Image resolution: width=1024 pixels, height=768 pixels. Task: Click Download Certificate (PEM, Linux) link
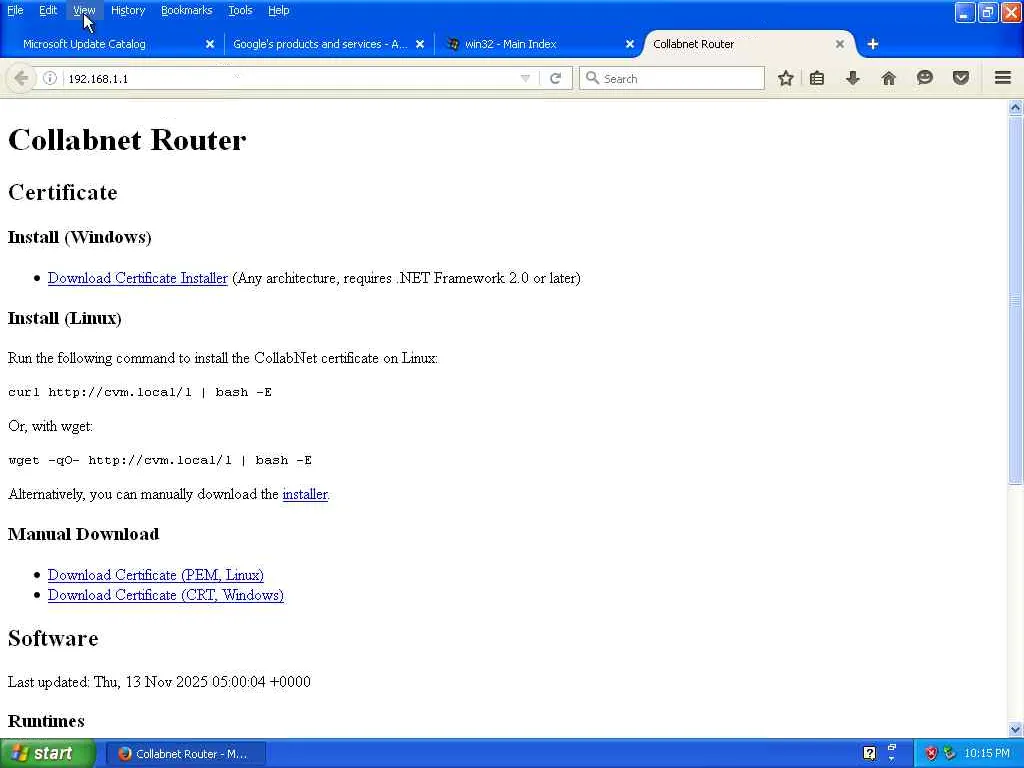(155, 575)
